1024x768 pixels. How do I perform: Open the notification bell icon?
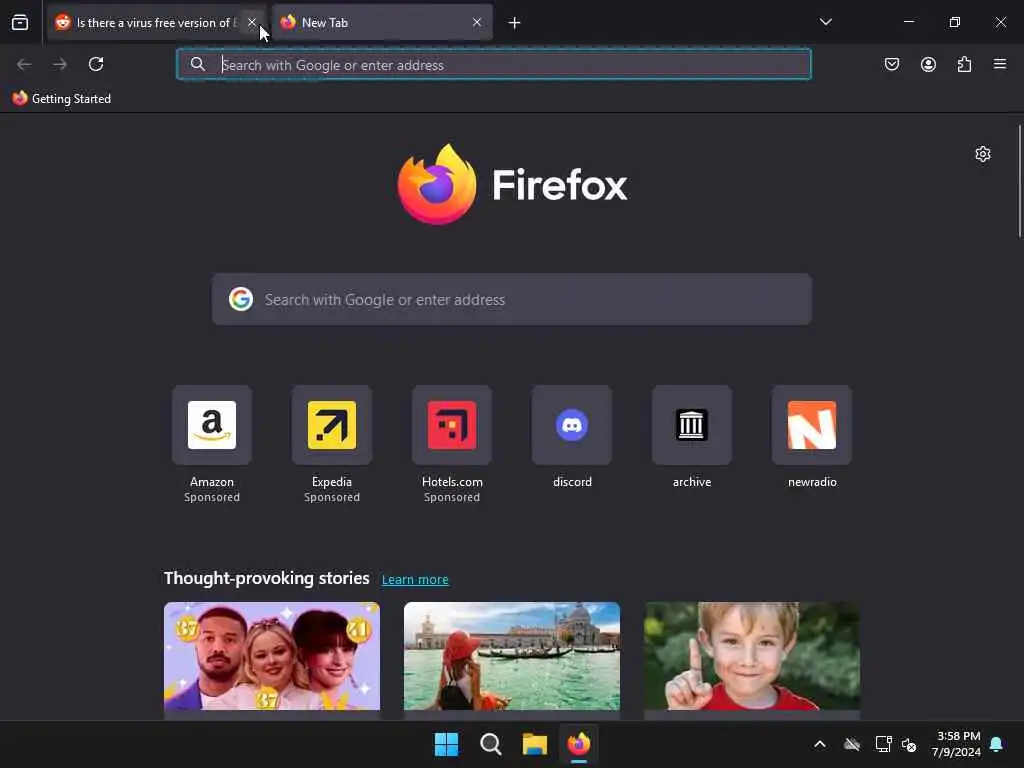(997, 744)
